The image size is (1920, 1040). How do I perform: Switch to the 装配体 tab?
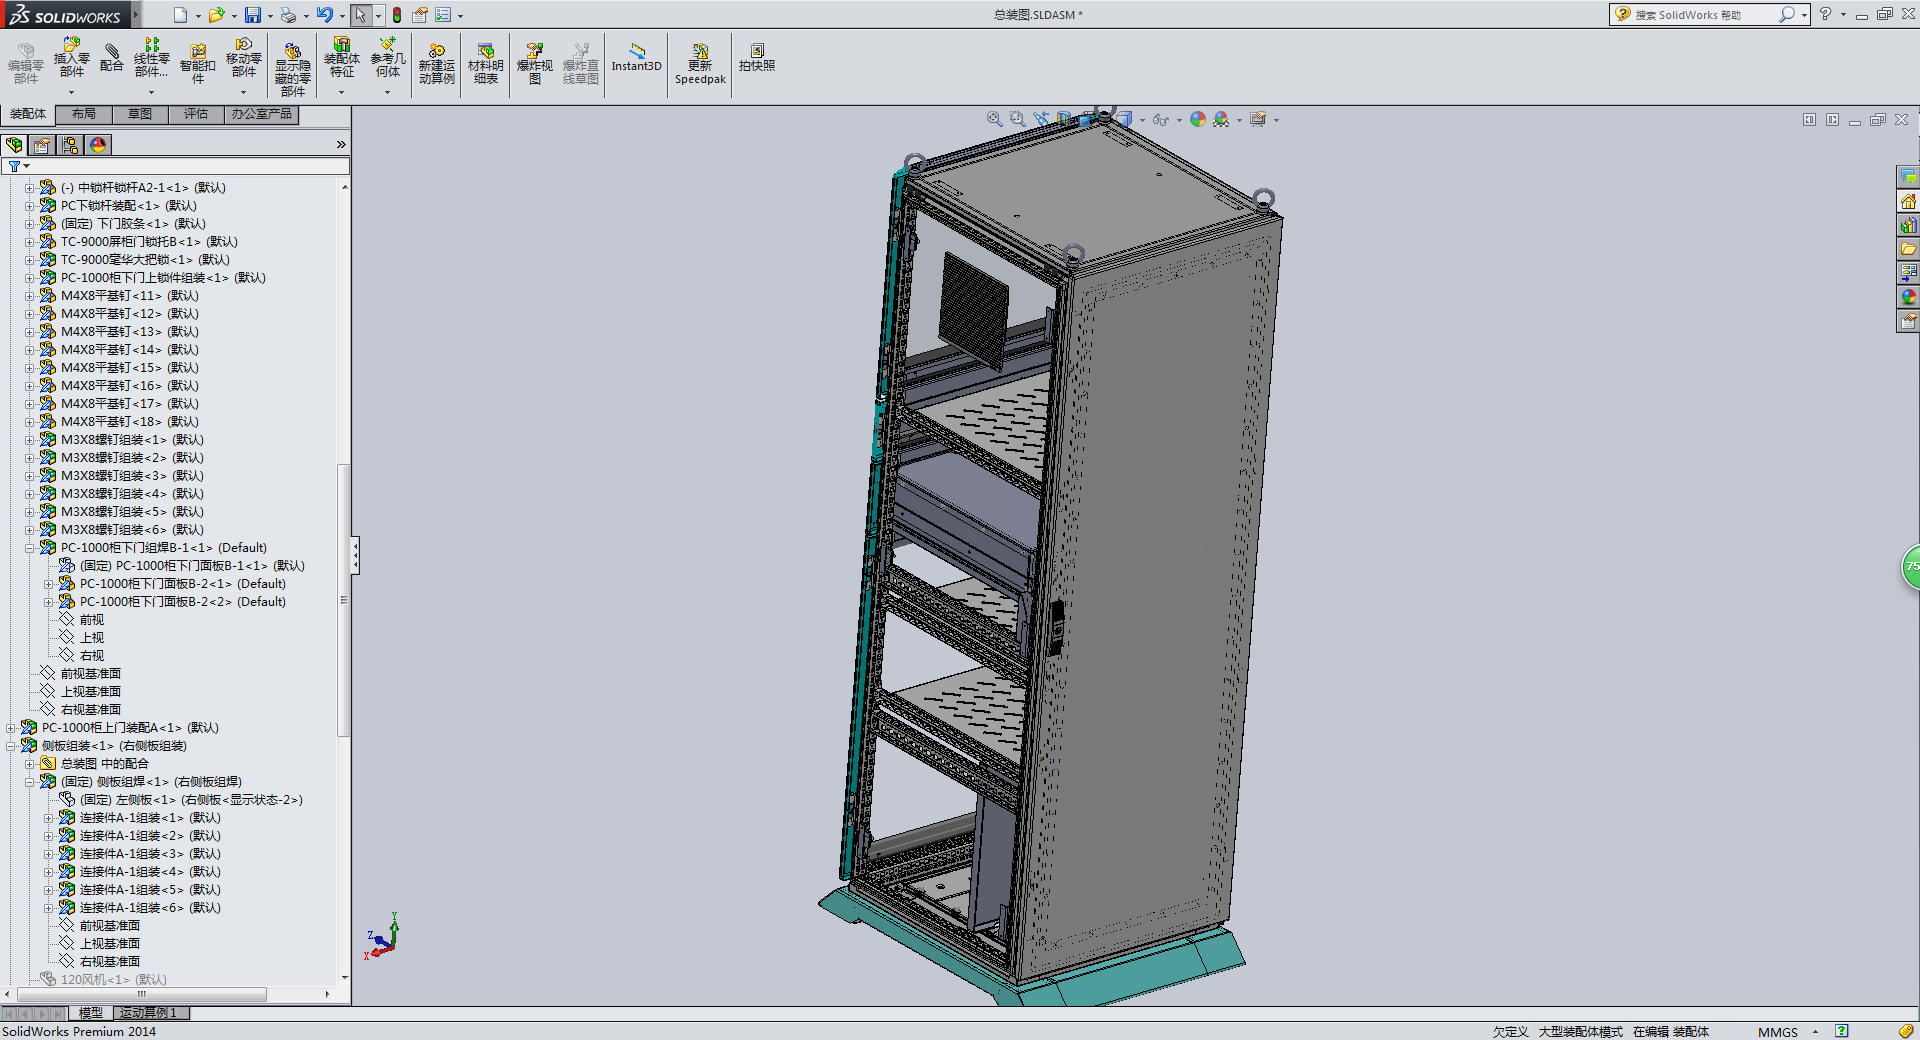pos(28,114)
